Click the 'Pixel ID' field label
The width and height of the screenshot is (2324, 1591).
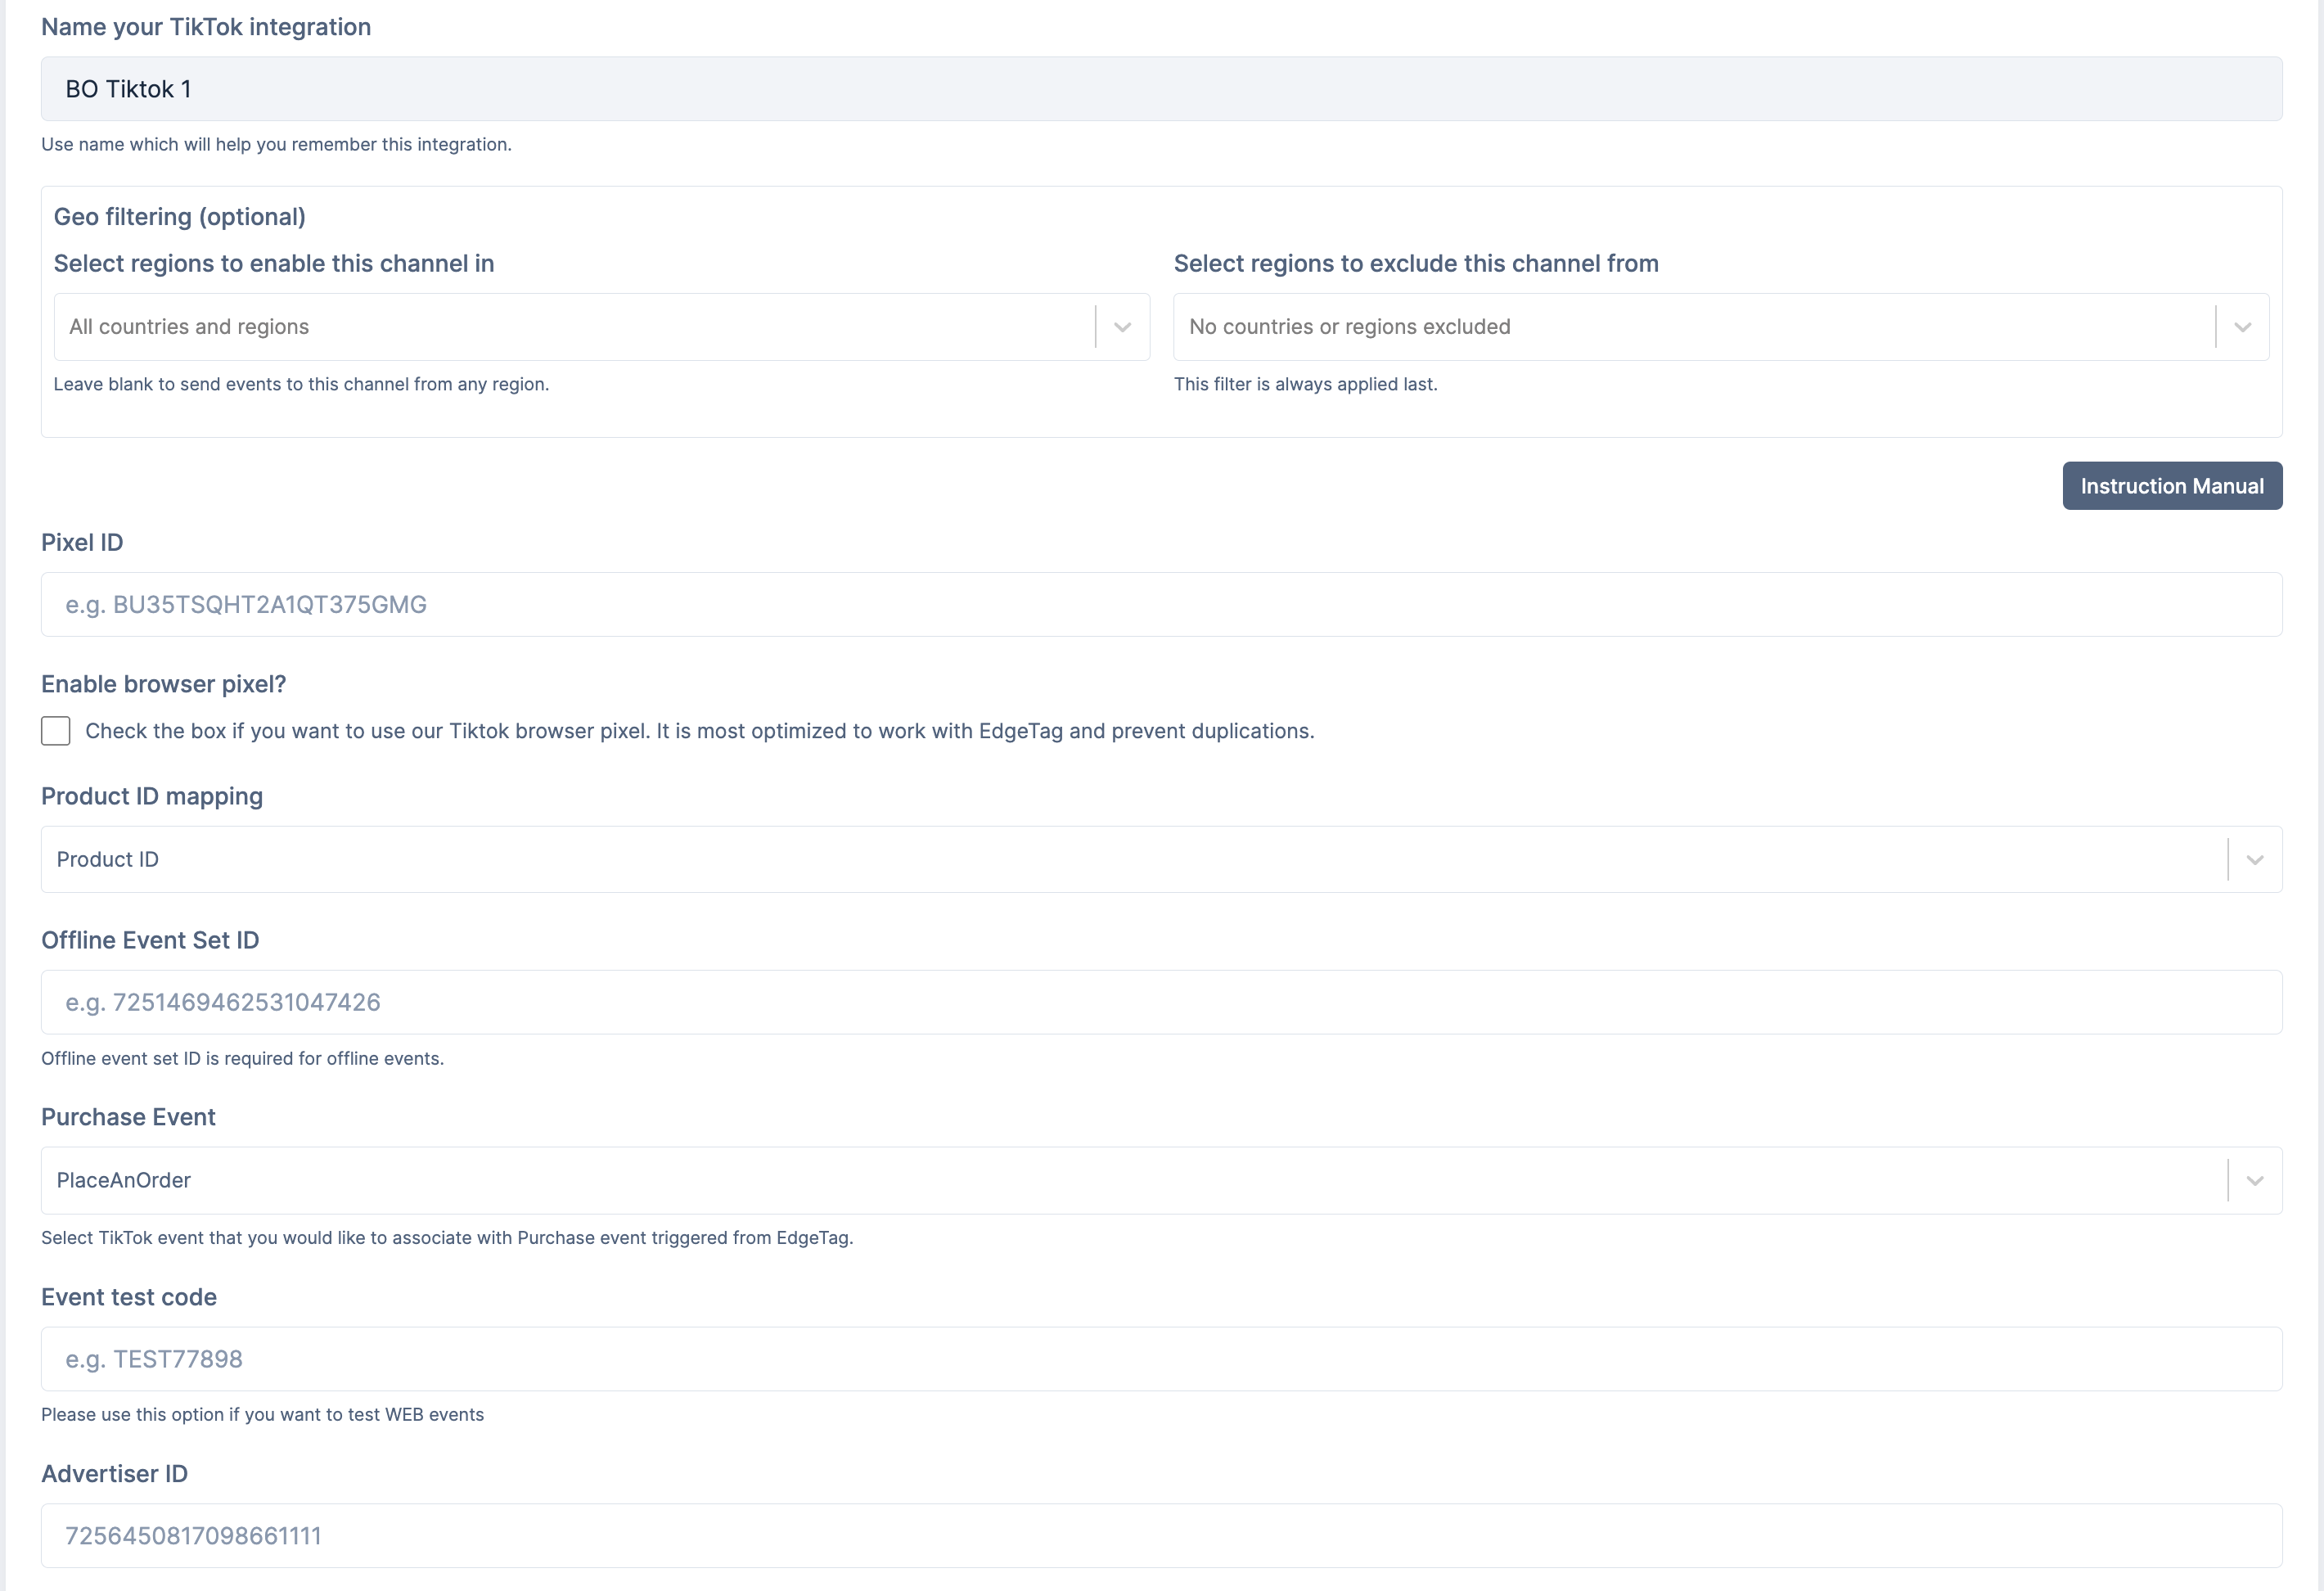point(82,543)
